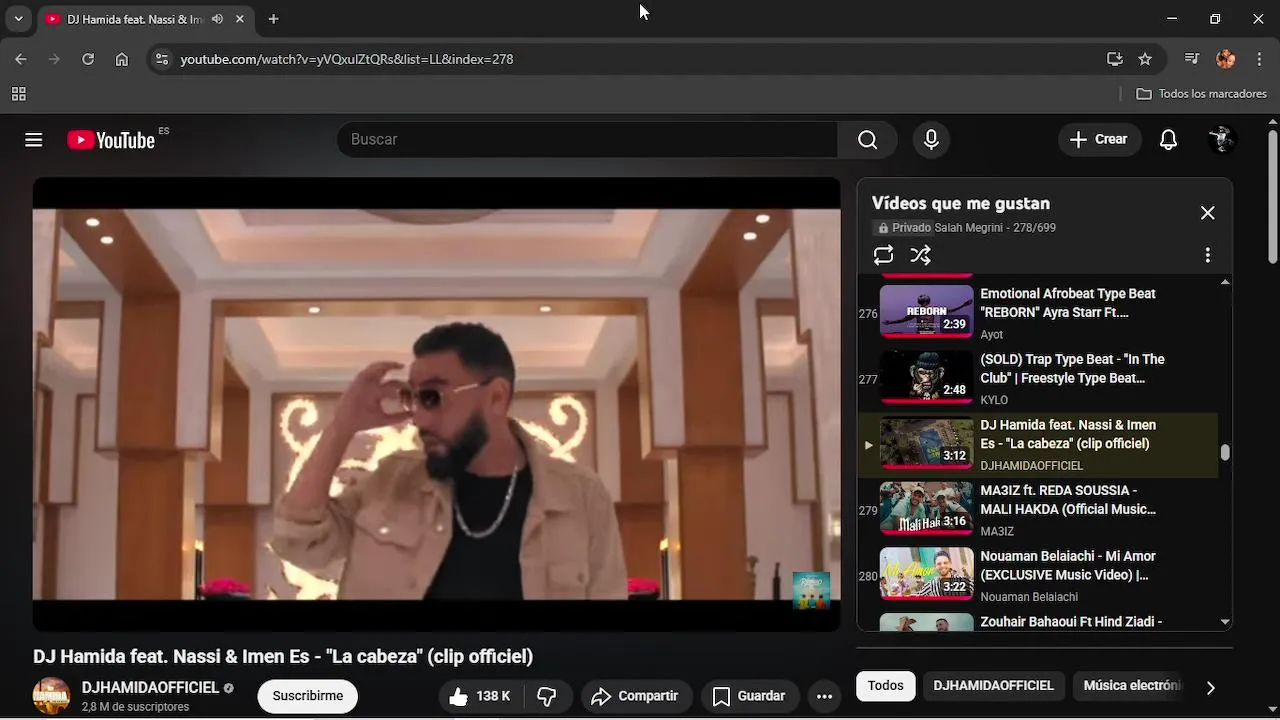
Task: Select the DJHAMIDAOFFICIEL filter chip
Action: 993,686
